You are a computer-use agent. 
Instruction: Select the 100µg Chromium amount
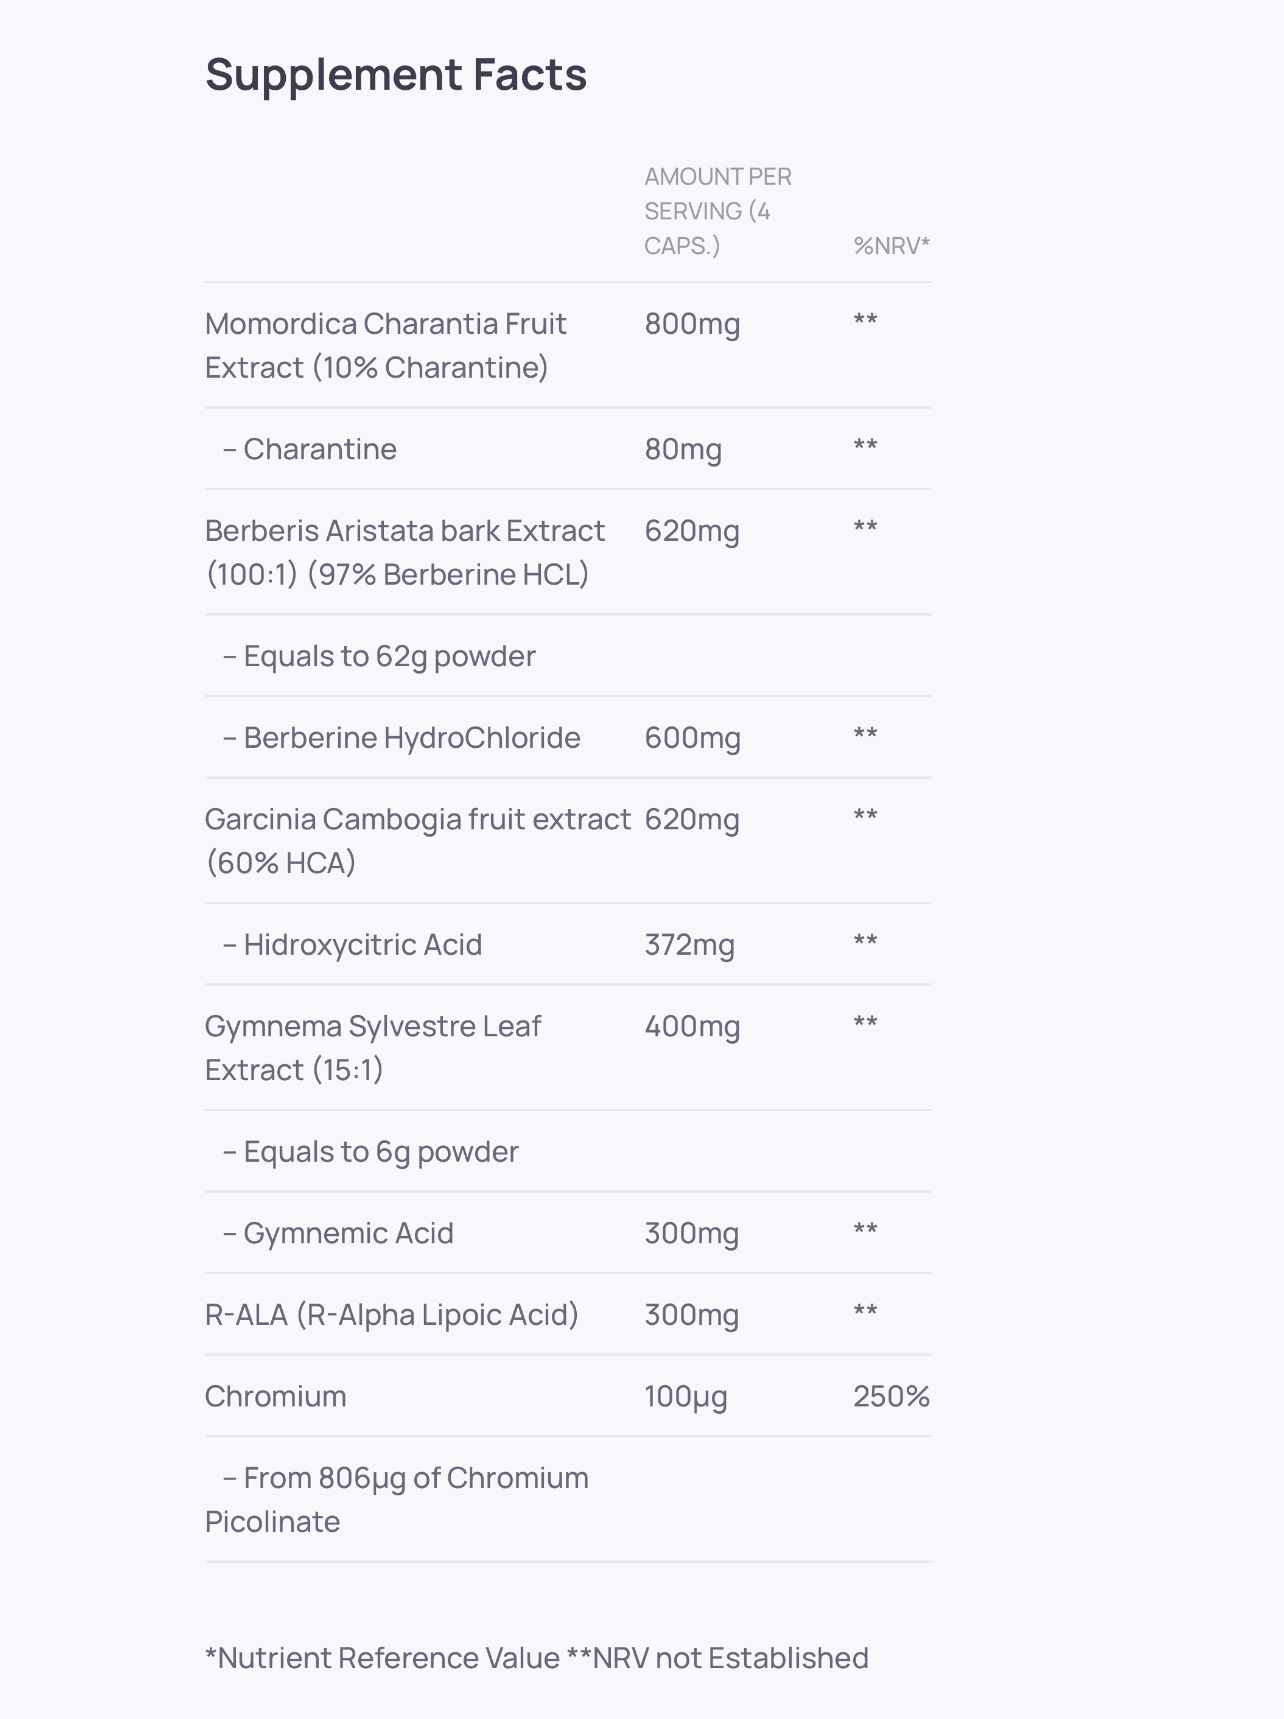coord(686,1397)
